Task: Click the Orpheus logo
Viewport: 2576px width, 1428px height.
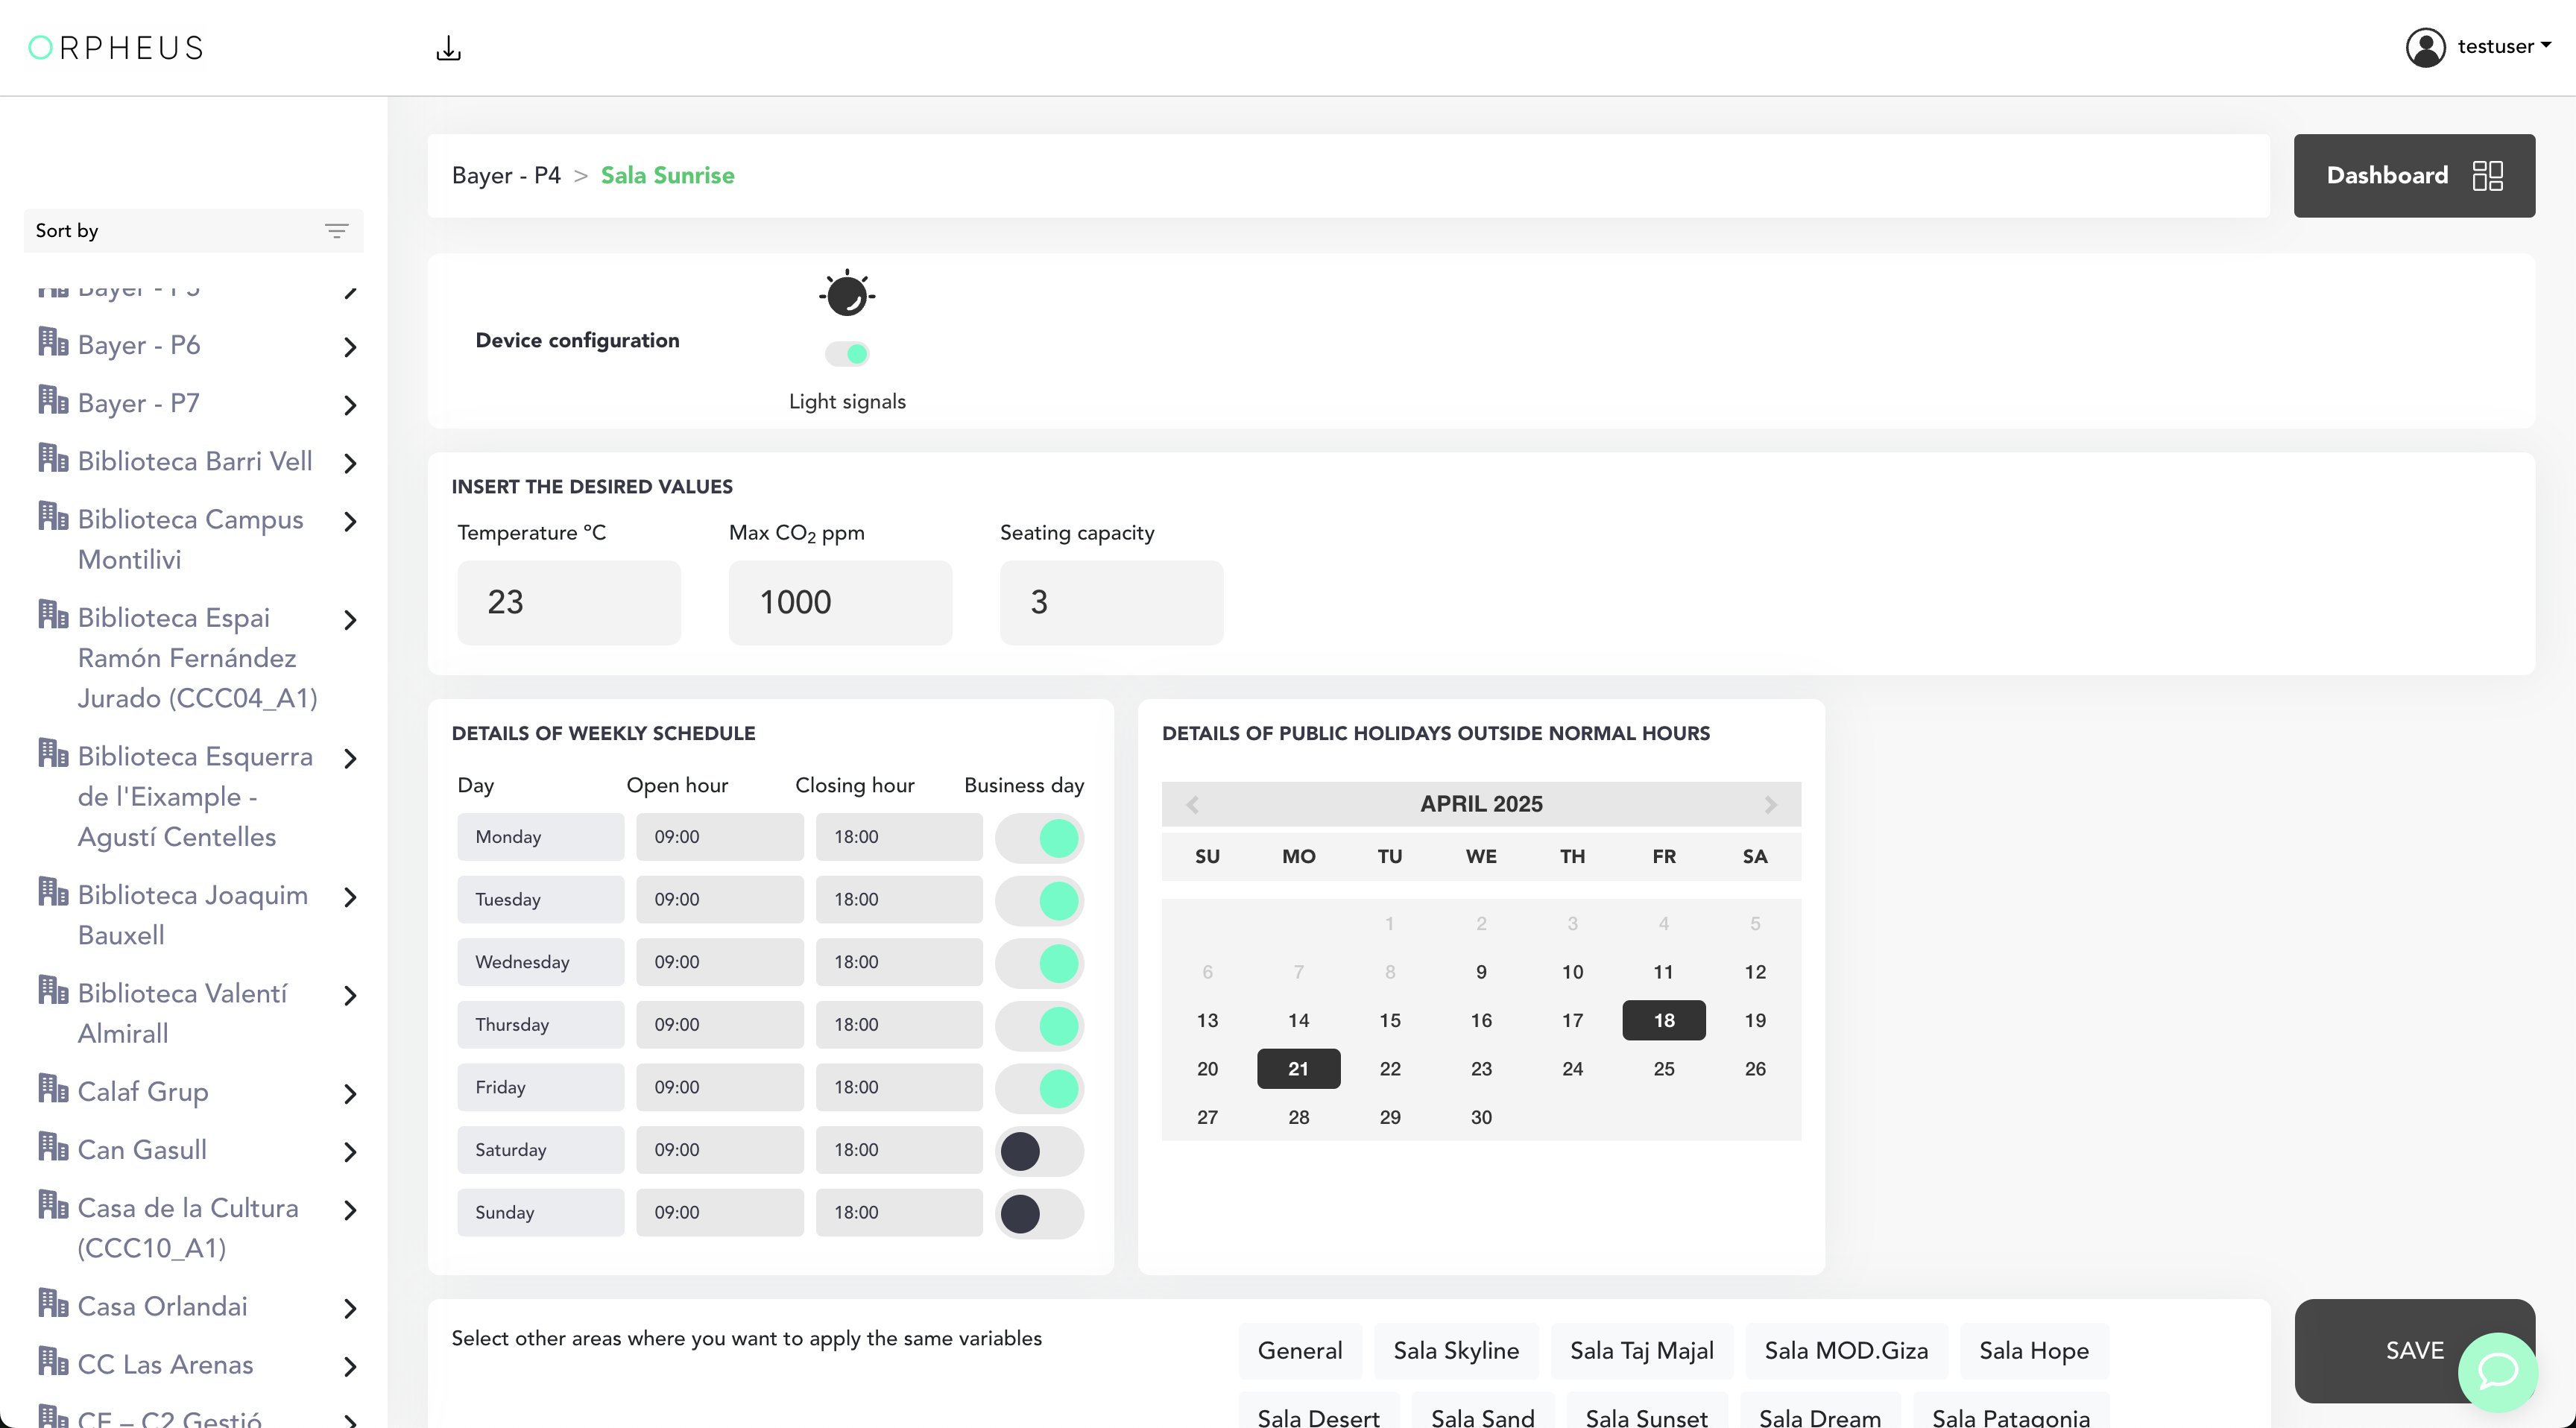Action: (x=116, y=48)
